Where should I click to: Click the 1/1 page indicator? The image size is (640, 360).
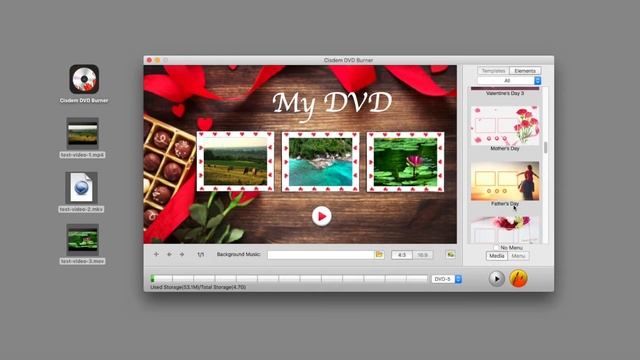[200, 255]
